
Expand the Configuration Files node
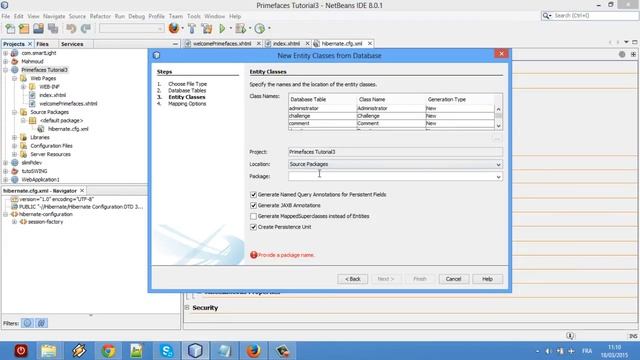[x=15, y=146]
